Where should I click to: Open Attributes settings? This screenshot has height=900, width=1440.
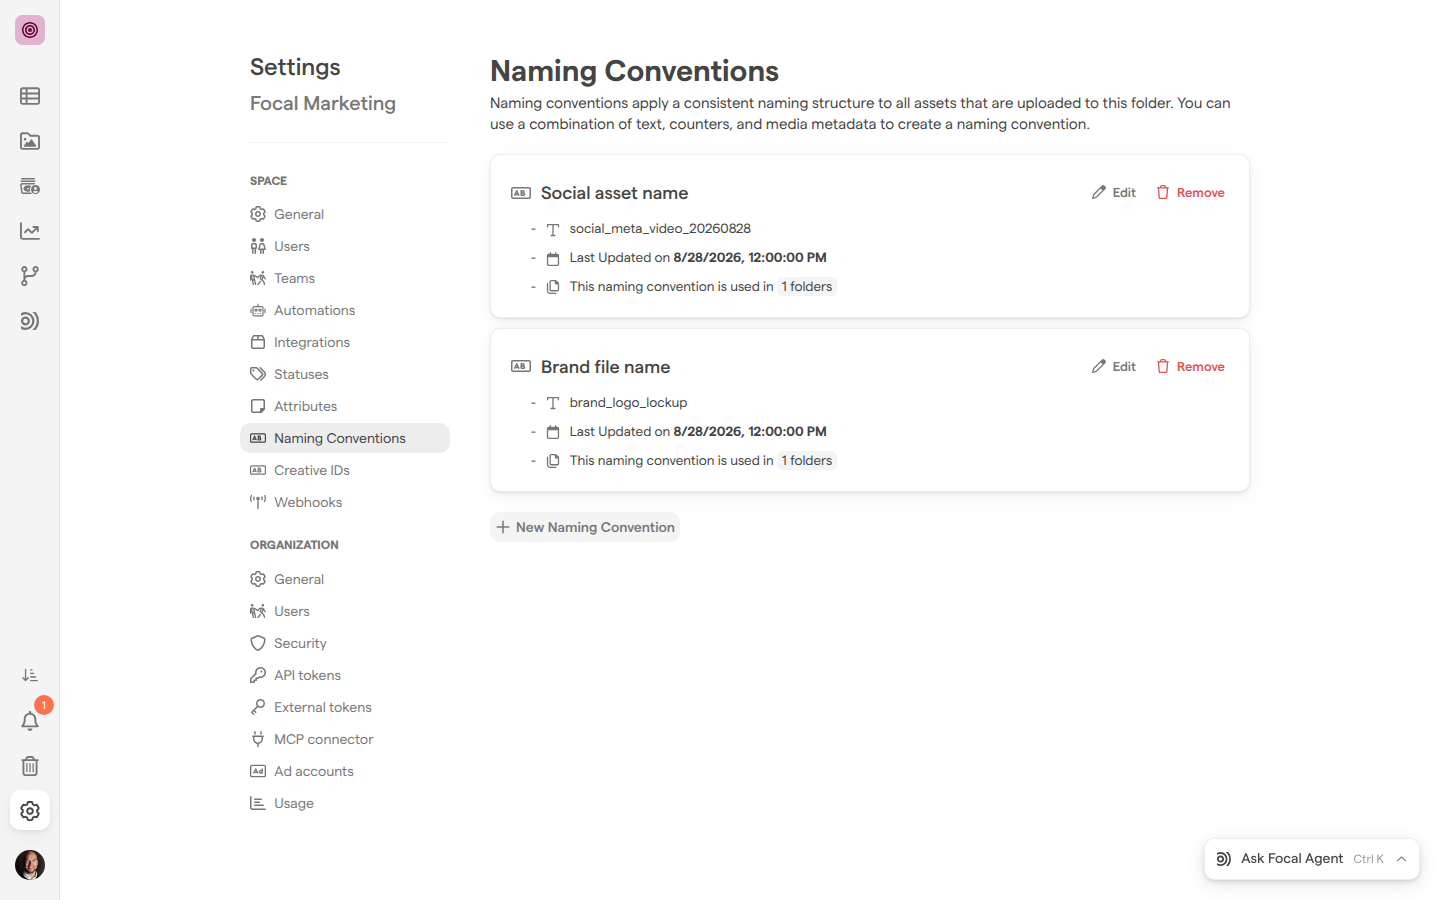(345, 406)
